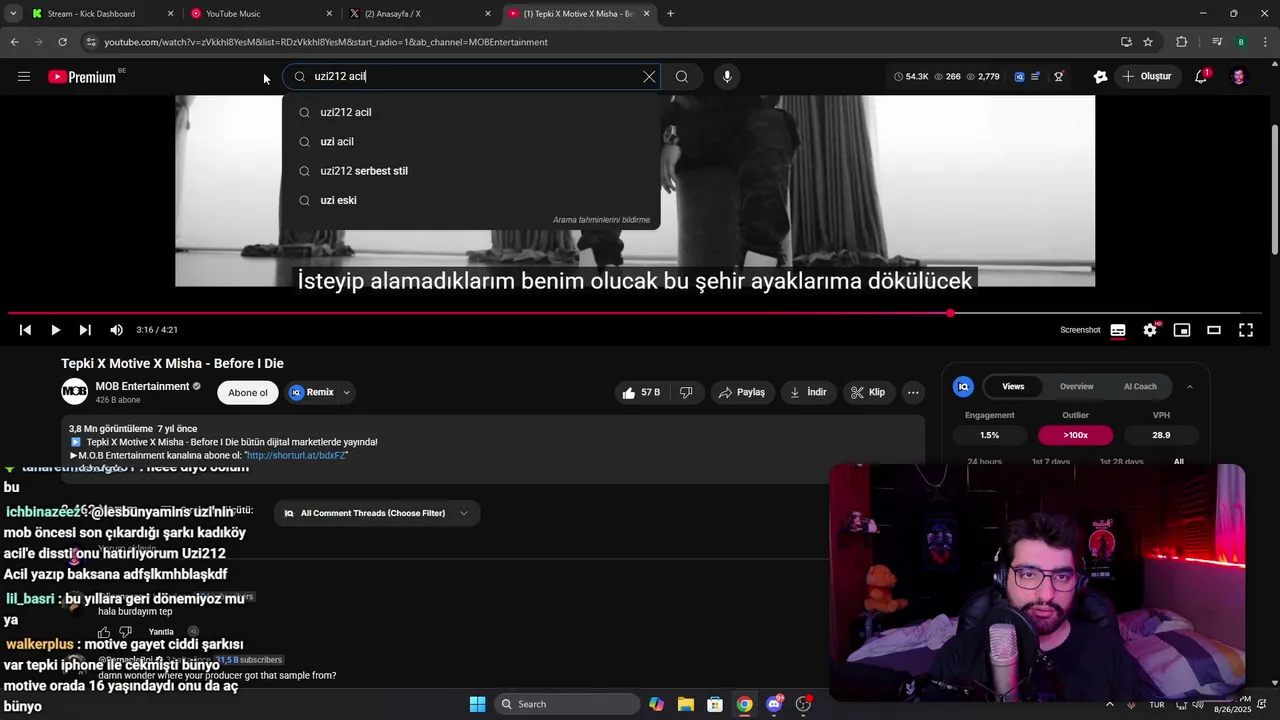Viewport: 1280px width, 720px height.
Task: Click the vidIQ Remix button
Action: 312,393
